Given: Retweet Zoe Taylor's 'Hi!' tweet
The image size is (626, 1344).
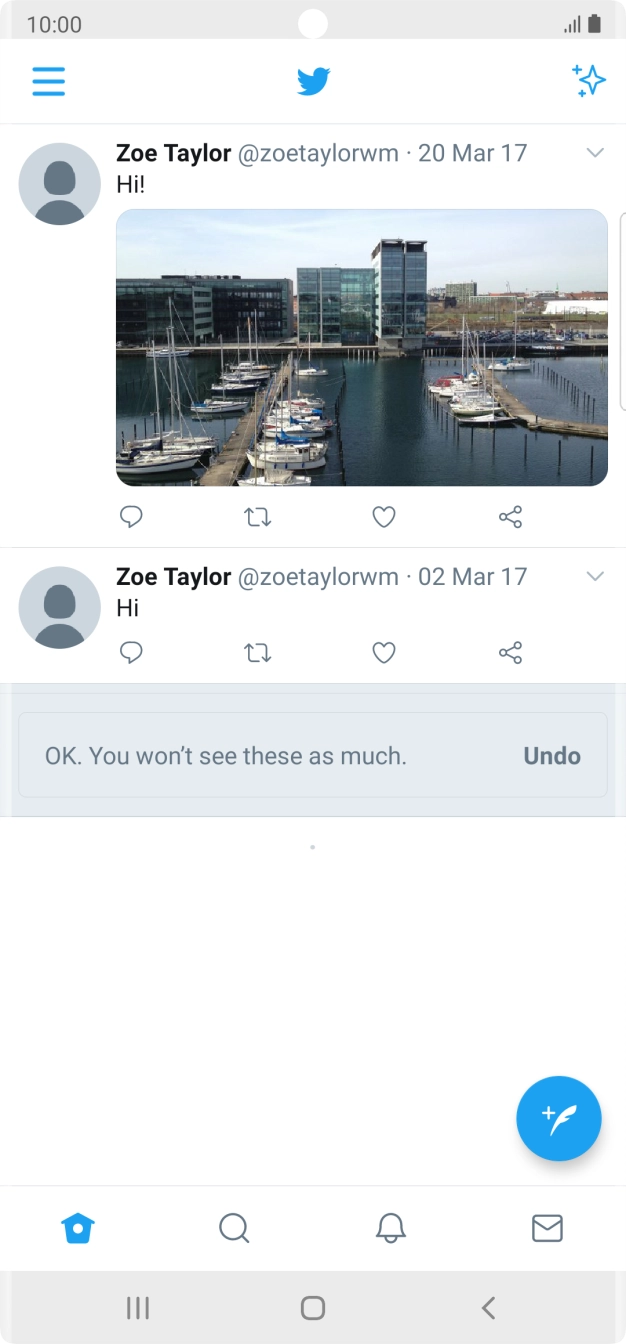Looking at the screenshot, I should tap(257, 517).
